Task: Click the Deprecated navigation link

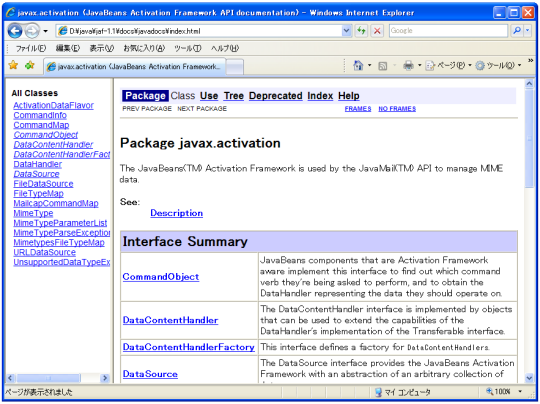Action: tap(276, 96)
